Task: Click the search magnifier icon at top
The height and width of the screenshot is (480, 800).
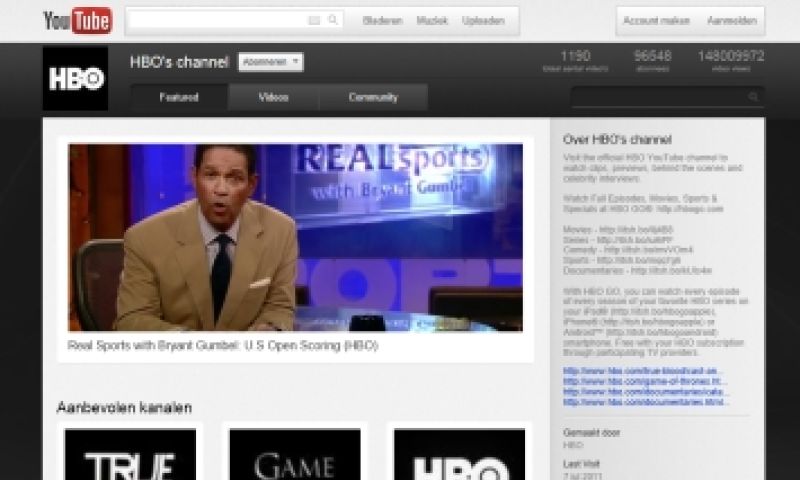Action: pos(333,20)
